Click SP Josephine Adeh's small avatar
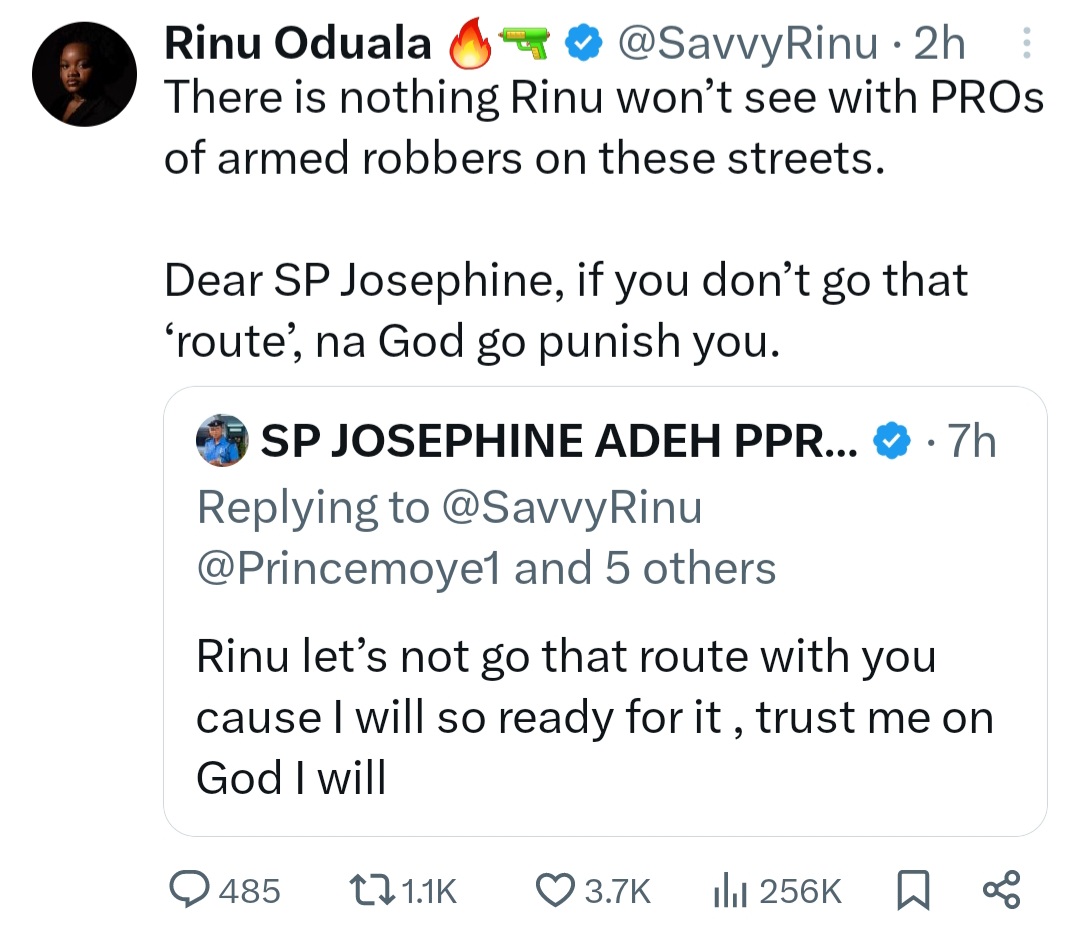 click(x=221, y=440)
